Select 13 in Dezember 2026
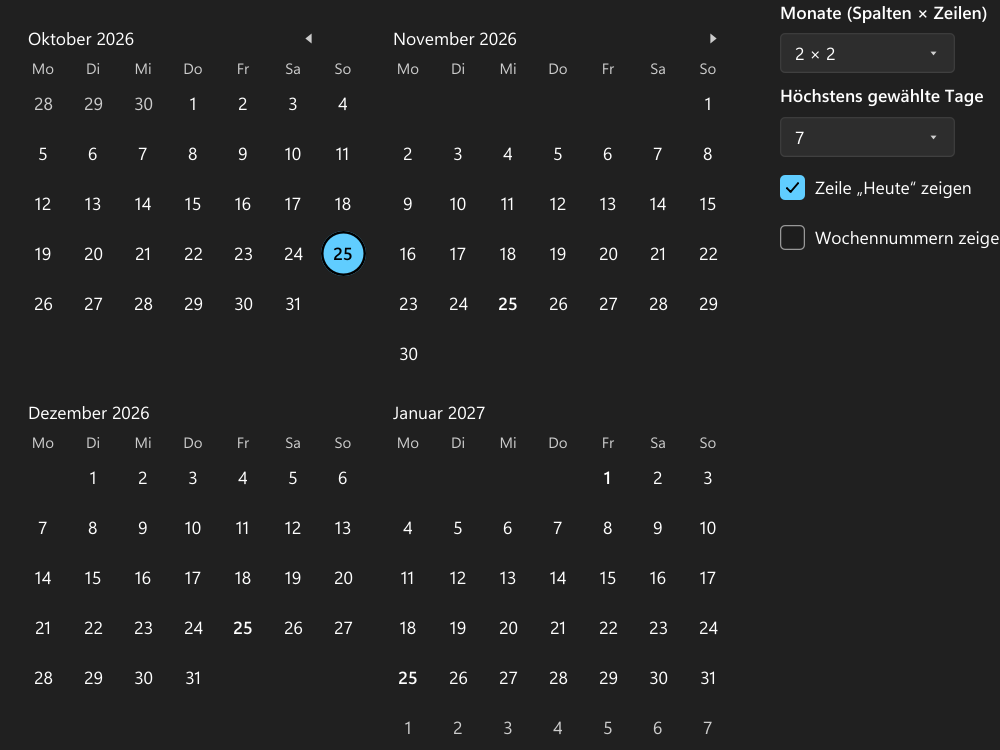 (343, 528)
